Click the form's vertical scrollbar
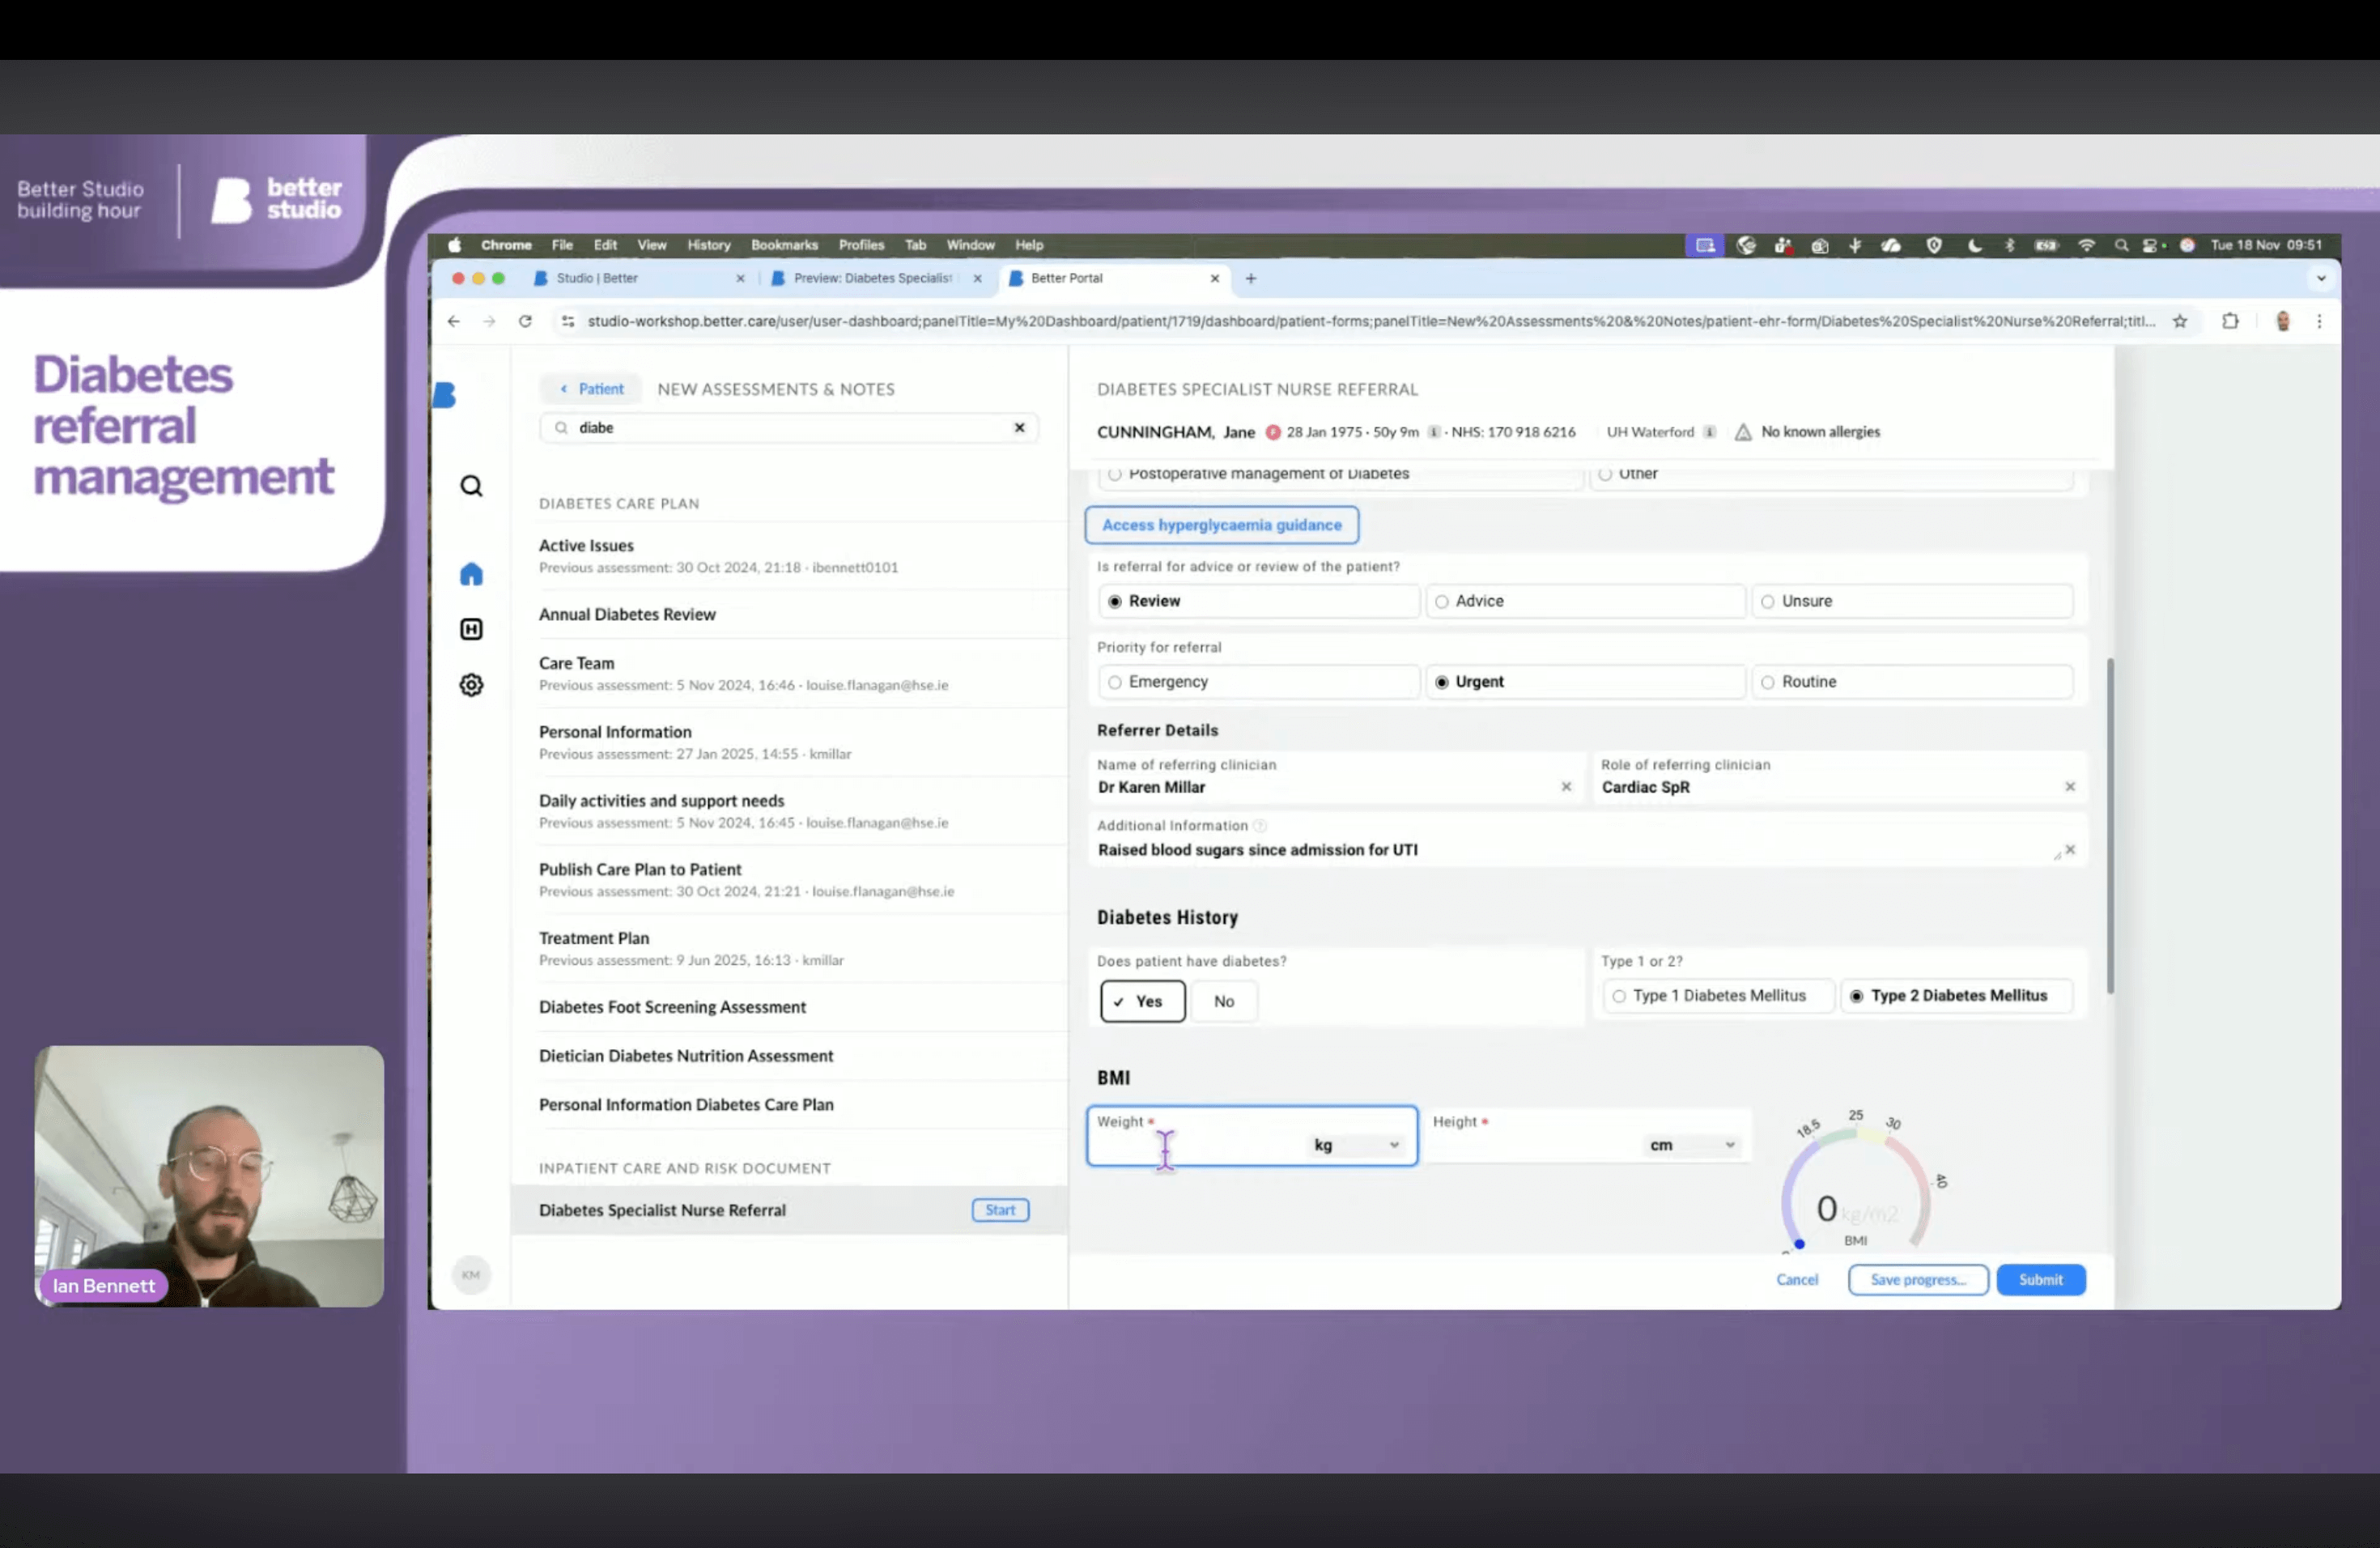 (2110, 825)
